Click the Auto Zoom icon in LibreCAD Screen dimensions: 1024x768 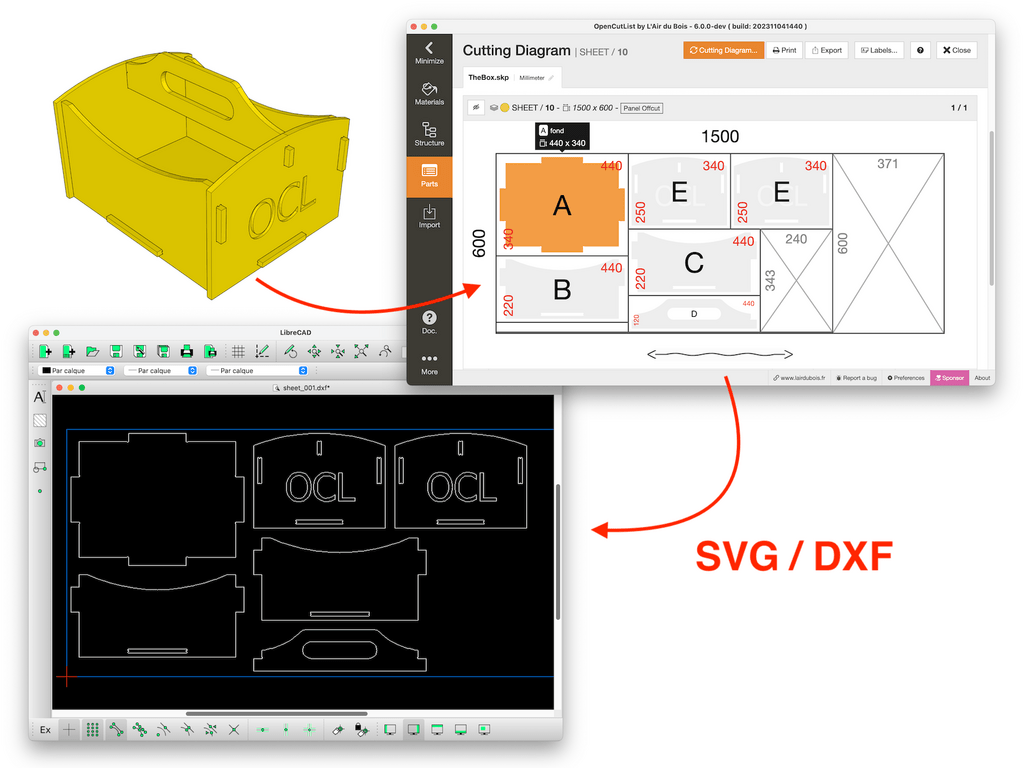(361, 351)
